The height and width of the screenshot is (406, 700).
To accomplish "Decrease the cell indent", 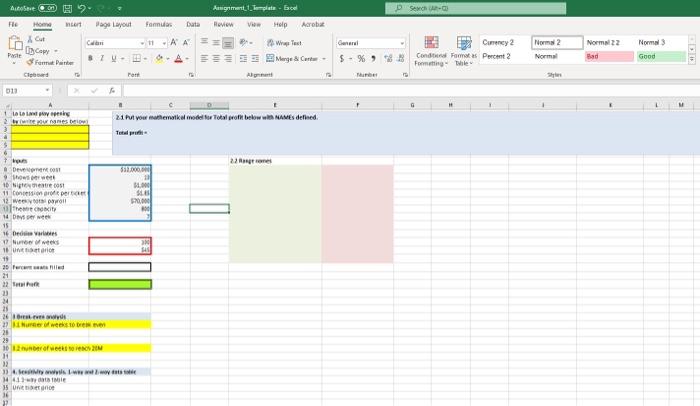I will coord(243,59).
